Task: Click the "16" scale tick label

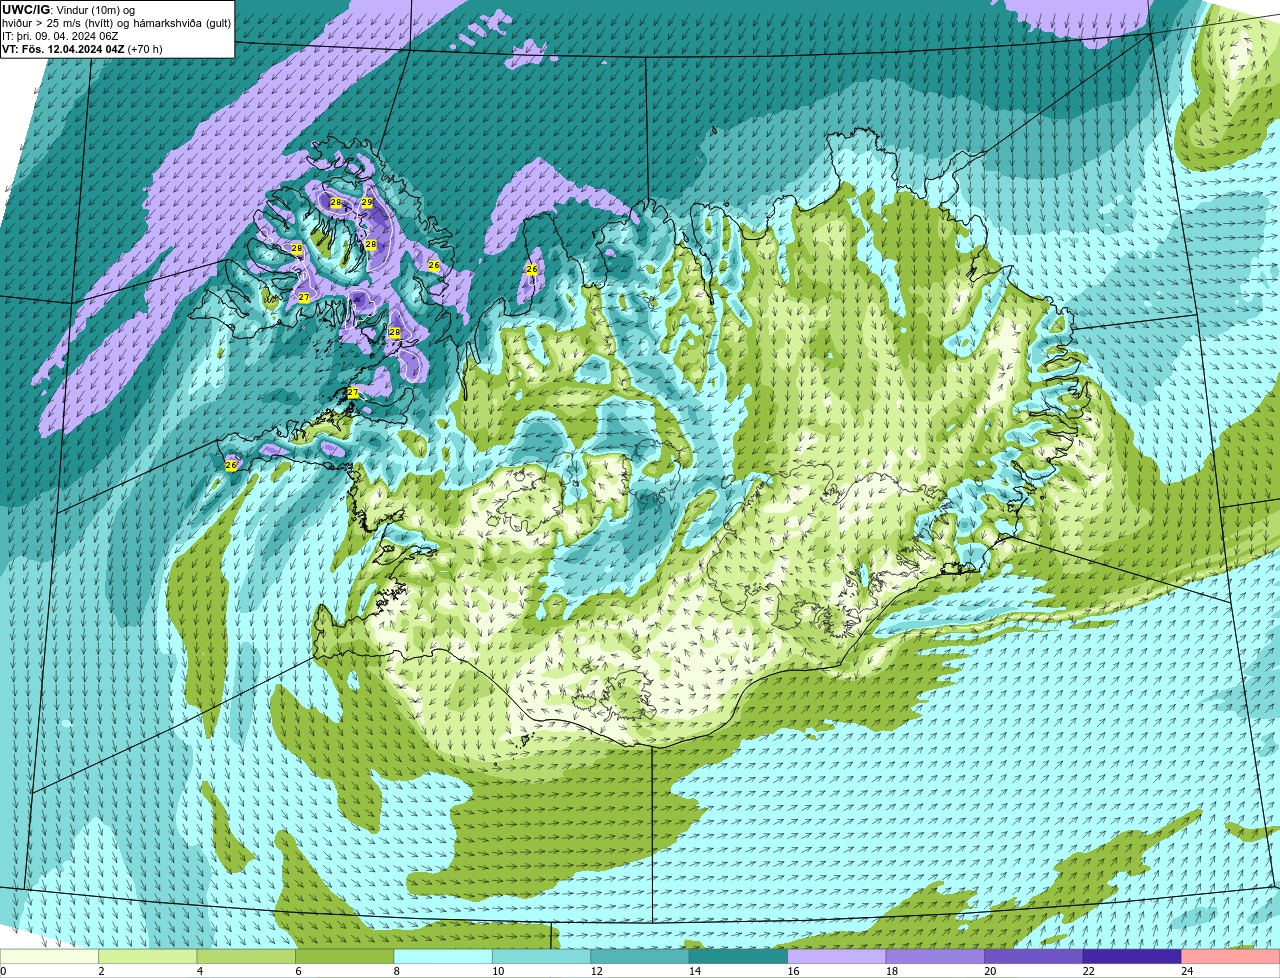Action: pyautogui.click(x=793, y=971)
